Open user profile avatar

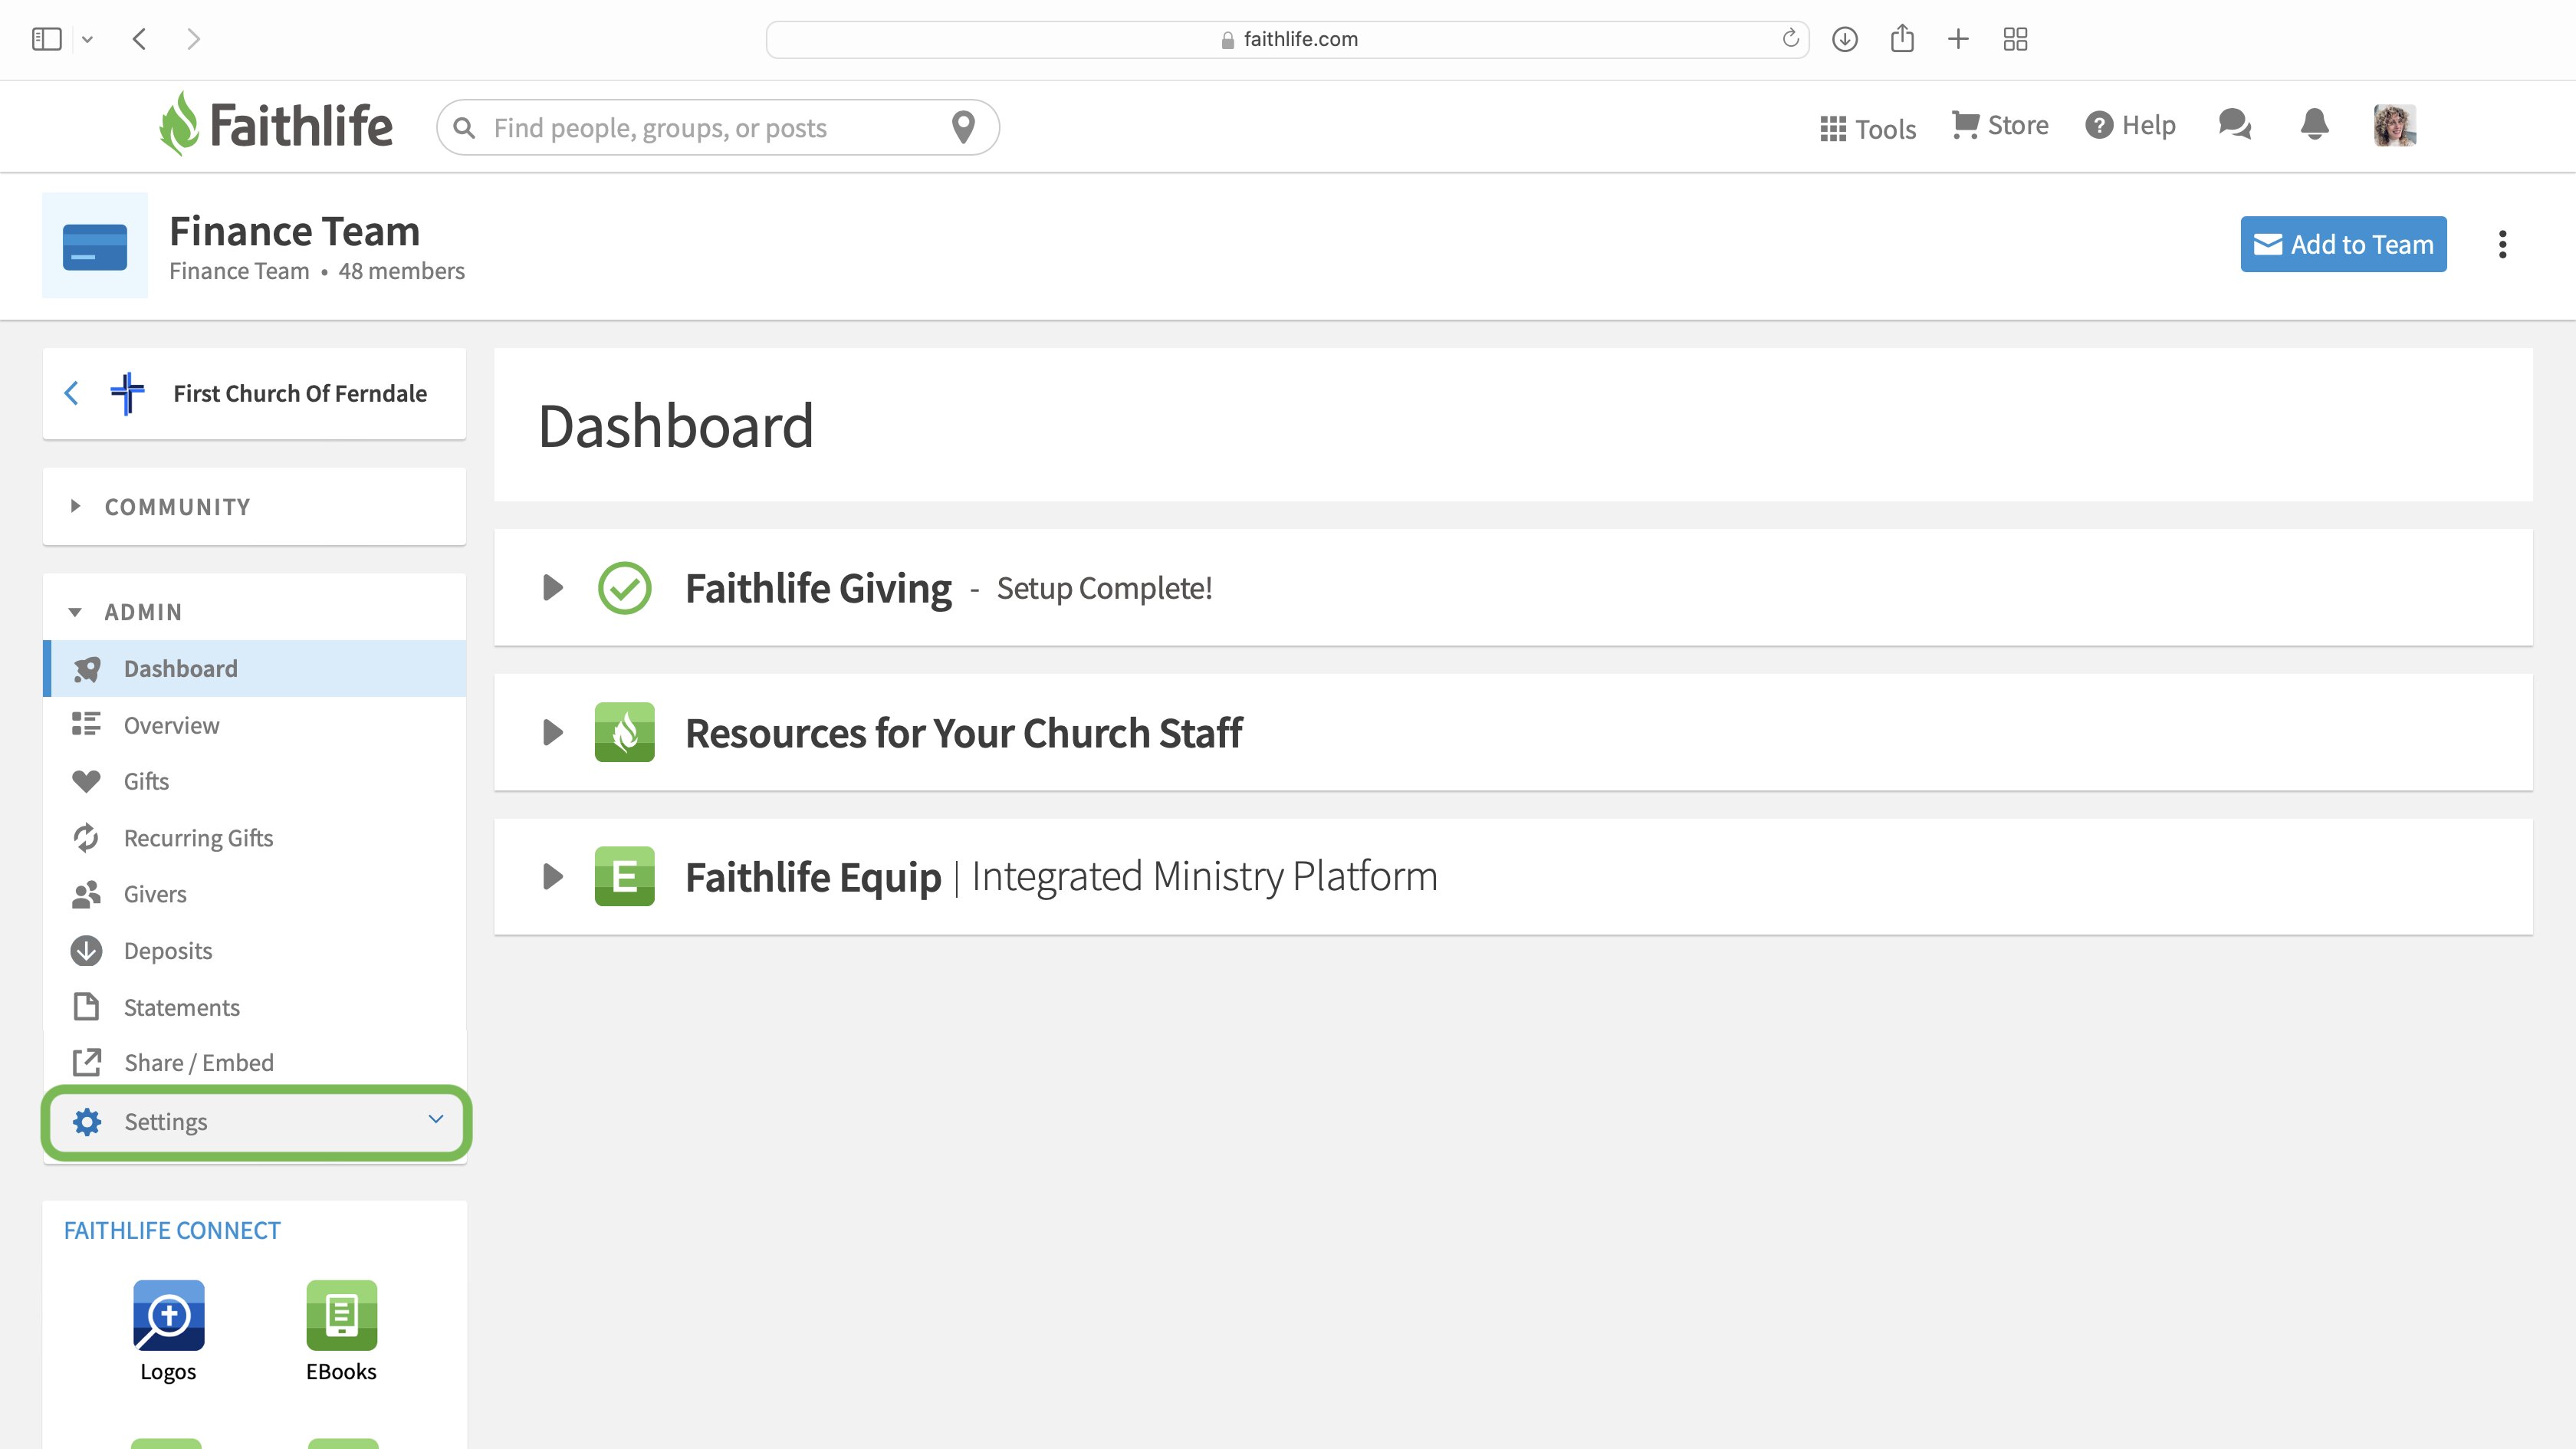(2395, 125)
